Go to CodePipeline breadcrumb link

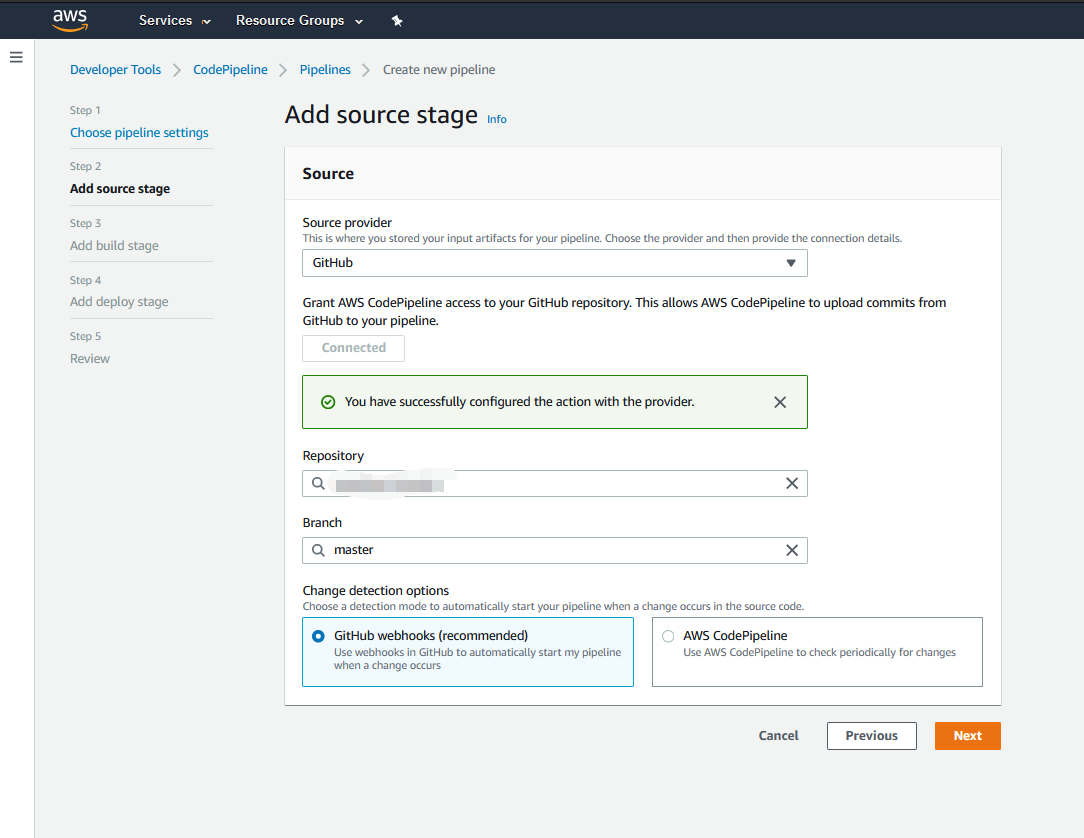coord(230,70)
